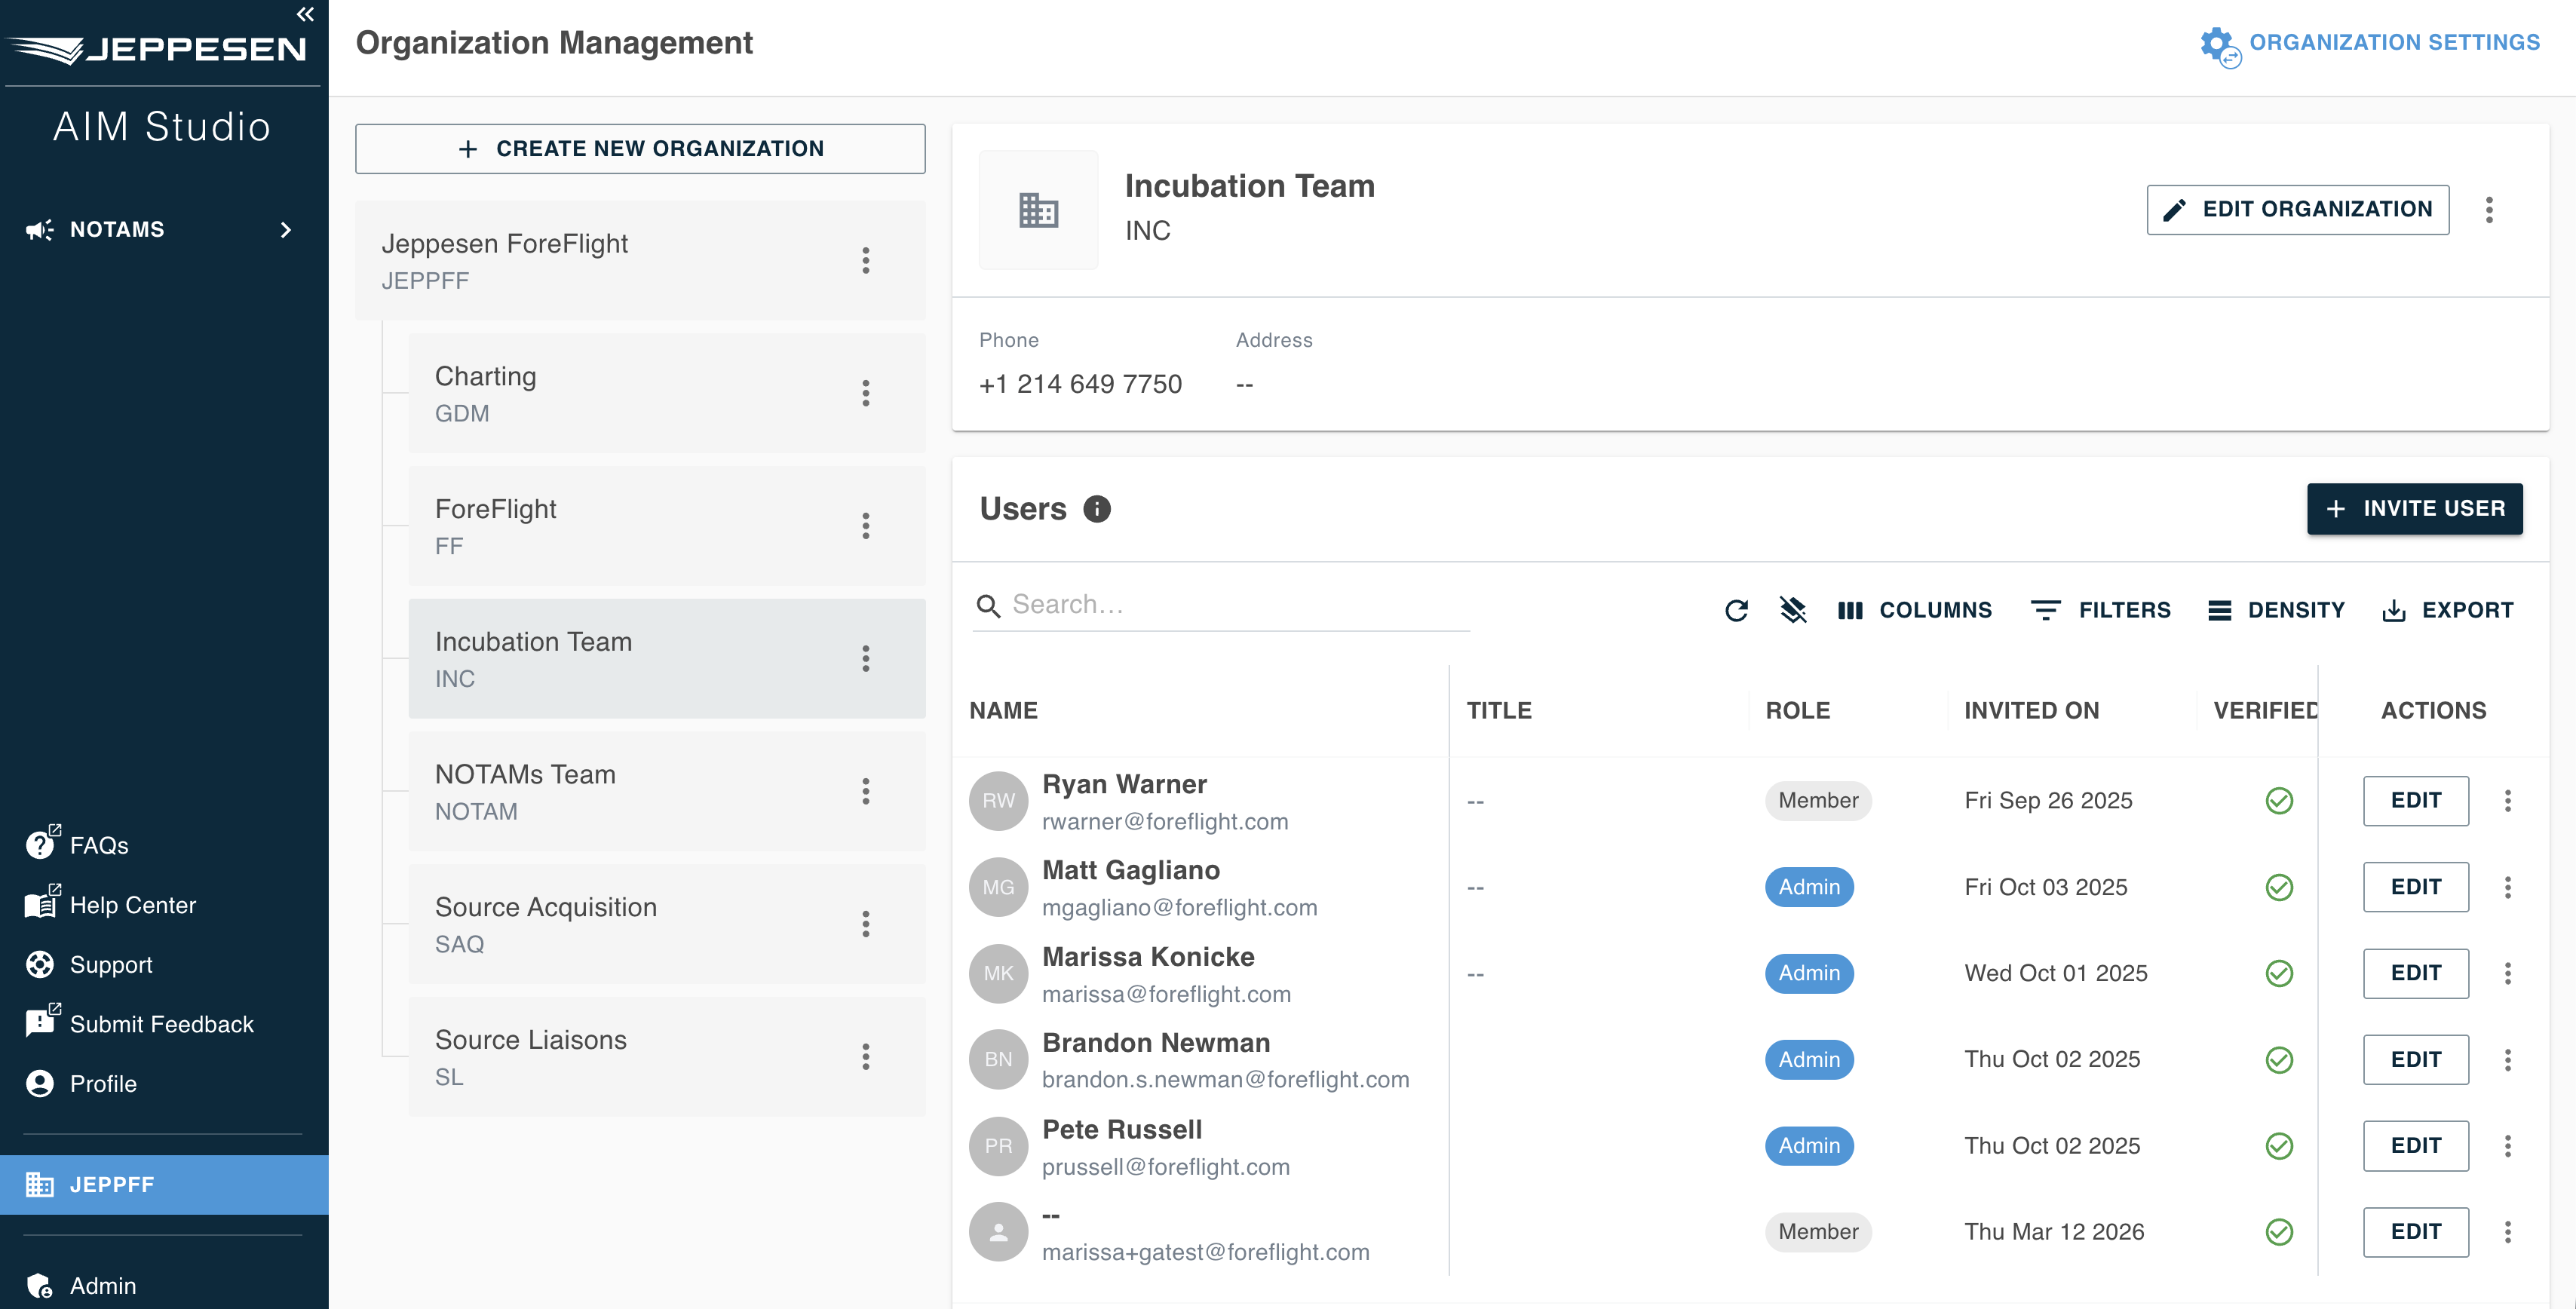Click the Member role badge for Ryan Warner
Image resolution: width=2576 pixels, height=1309 pixels.
pyautogui.click(x=1818, y=801)
